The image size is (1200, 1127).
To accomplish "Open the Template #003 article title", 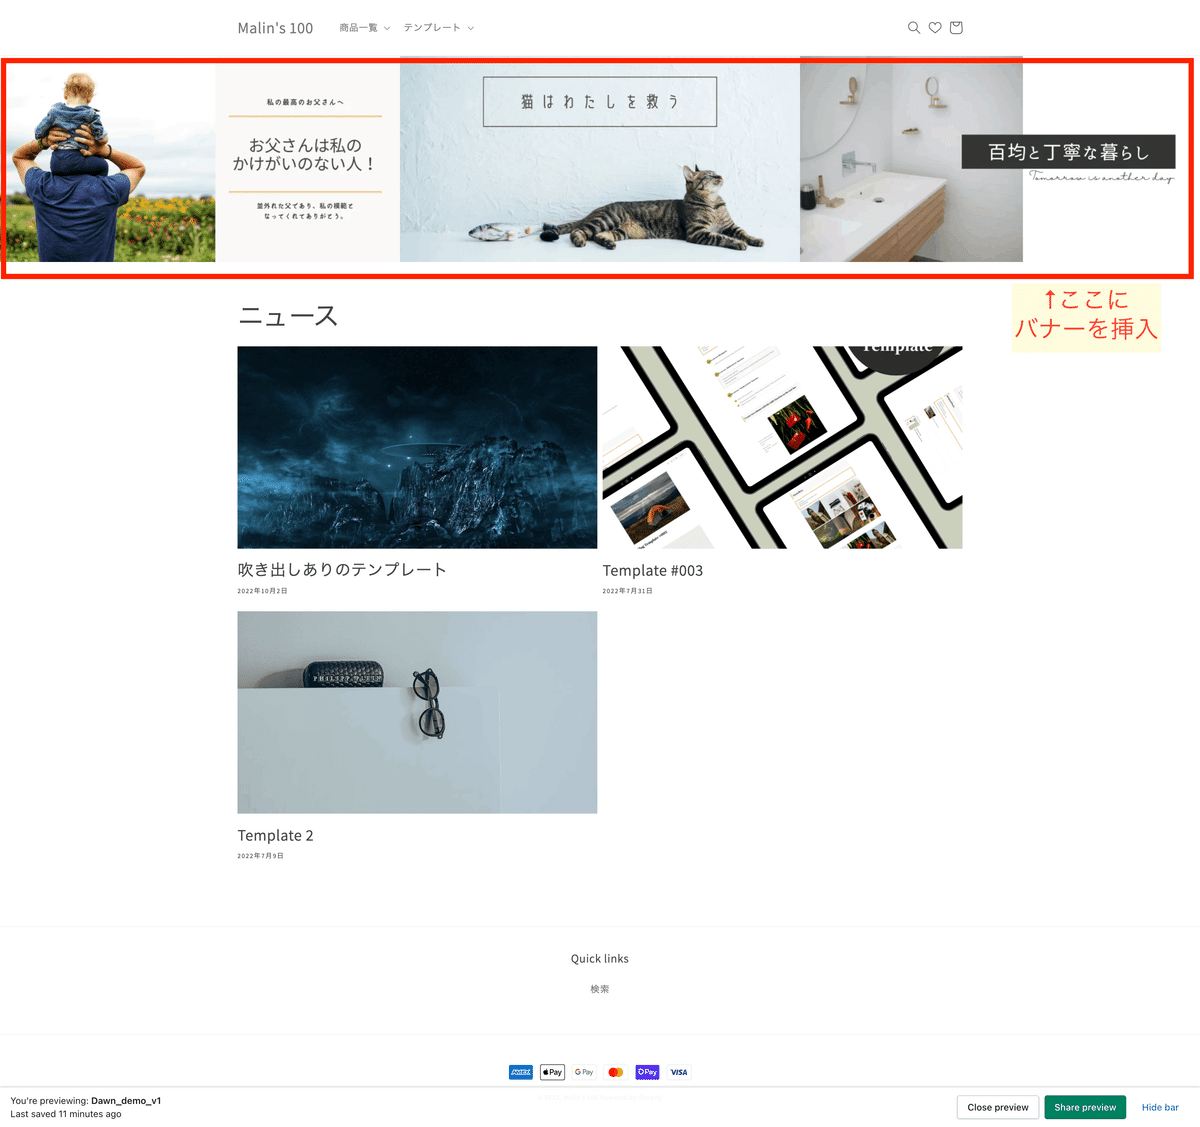I will point(652,571).
